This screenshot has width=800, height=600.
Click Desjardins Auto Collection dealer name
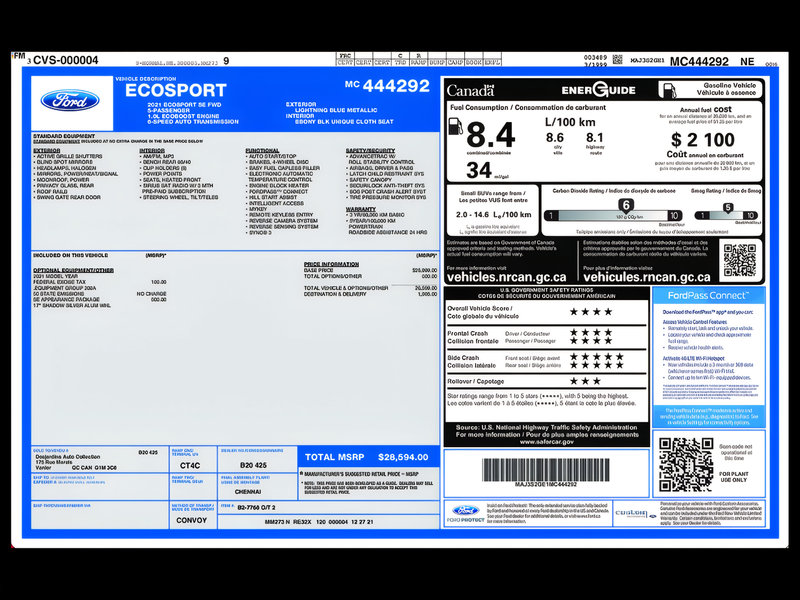point(68,457)
